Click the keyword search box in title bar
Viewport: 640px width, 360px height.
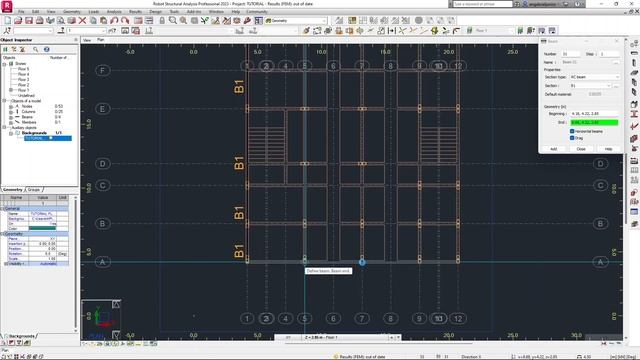pos(482,4)
